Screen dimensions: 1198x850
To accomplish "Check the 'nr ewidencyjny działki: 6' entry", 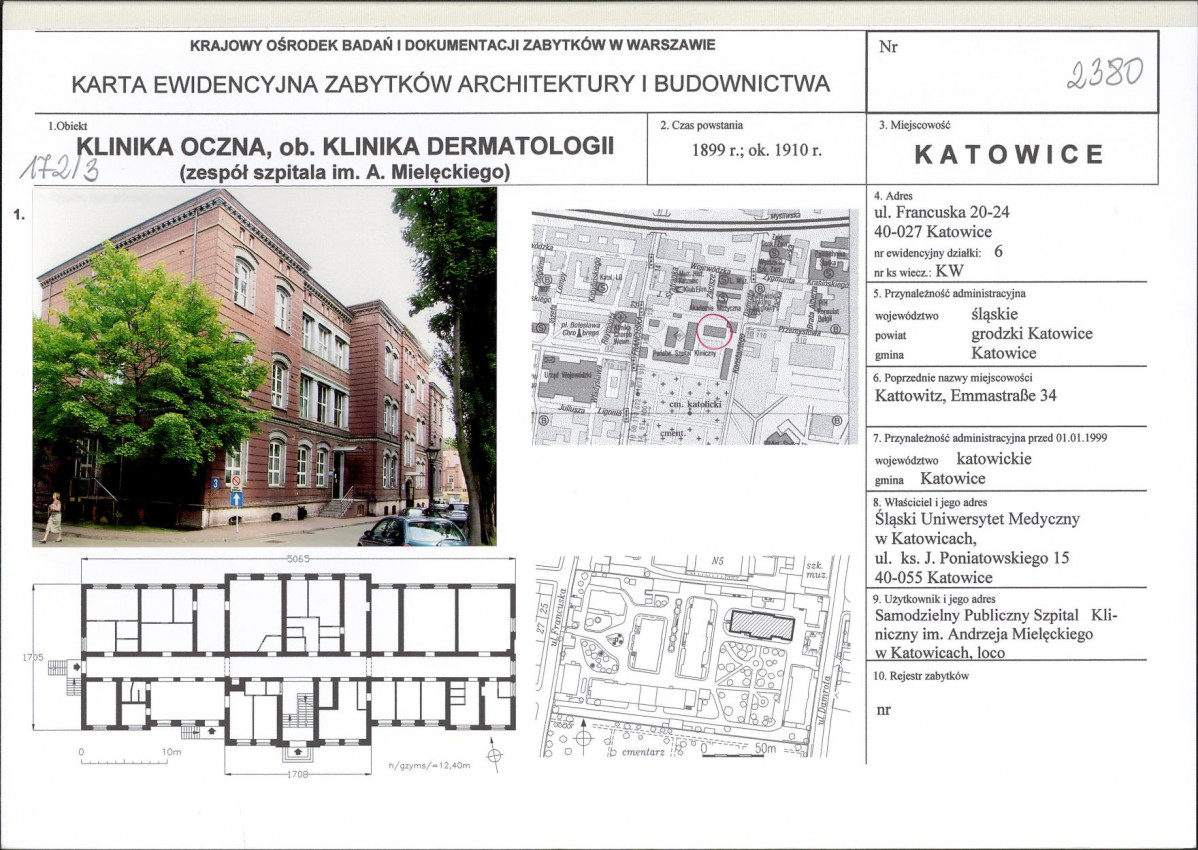I will [x=940, y=253].
